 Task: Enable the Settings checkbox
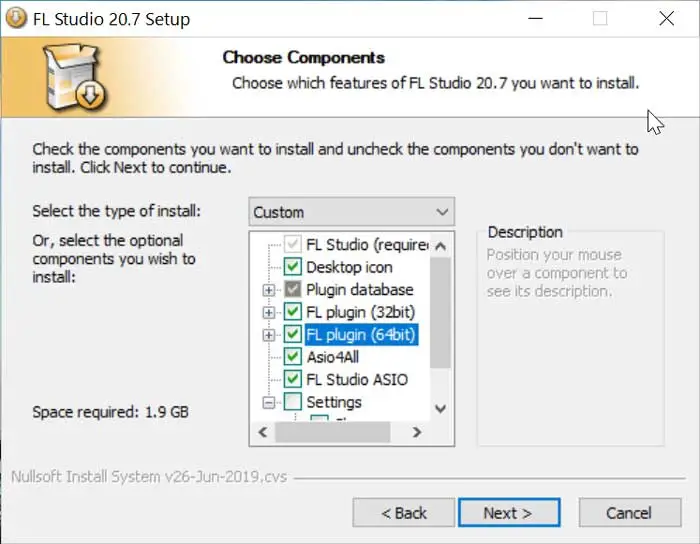point(293,402)
